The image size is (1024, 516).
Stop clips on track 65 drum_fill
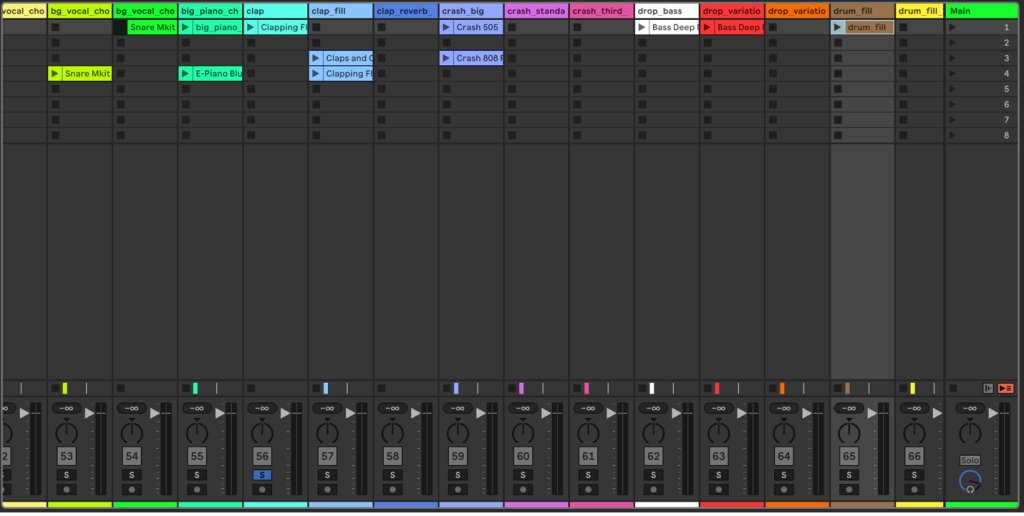click(x=837, y=389)
